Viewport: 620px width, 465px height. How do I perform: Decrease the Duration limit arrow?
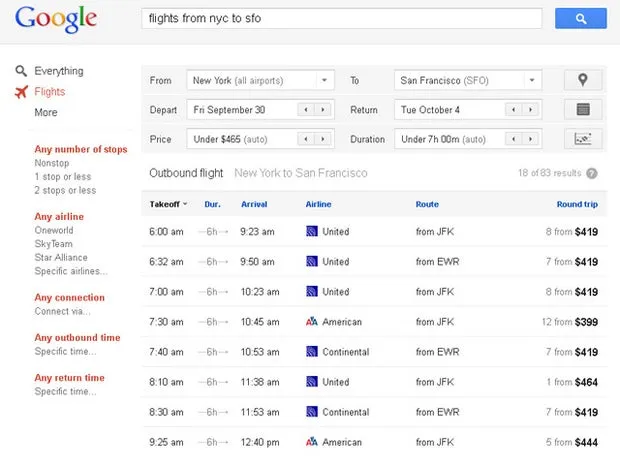[x=513, y=139]
